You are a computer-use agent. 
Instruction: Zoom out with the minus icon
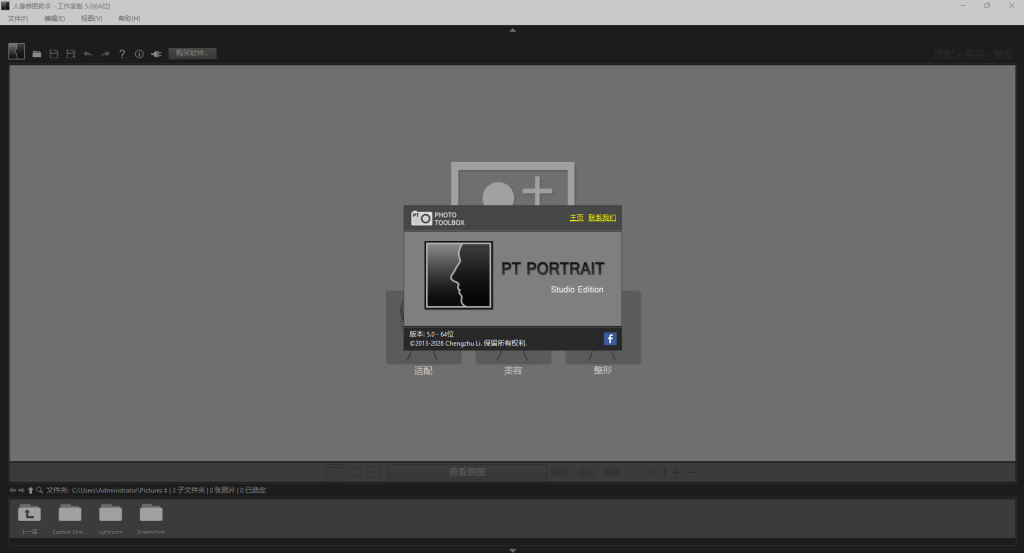692,472
